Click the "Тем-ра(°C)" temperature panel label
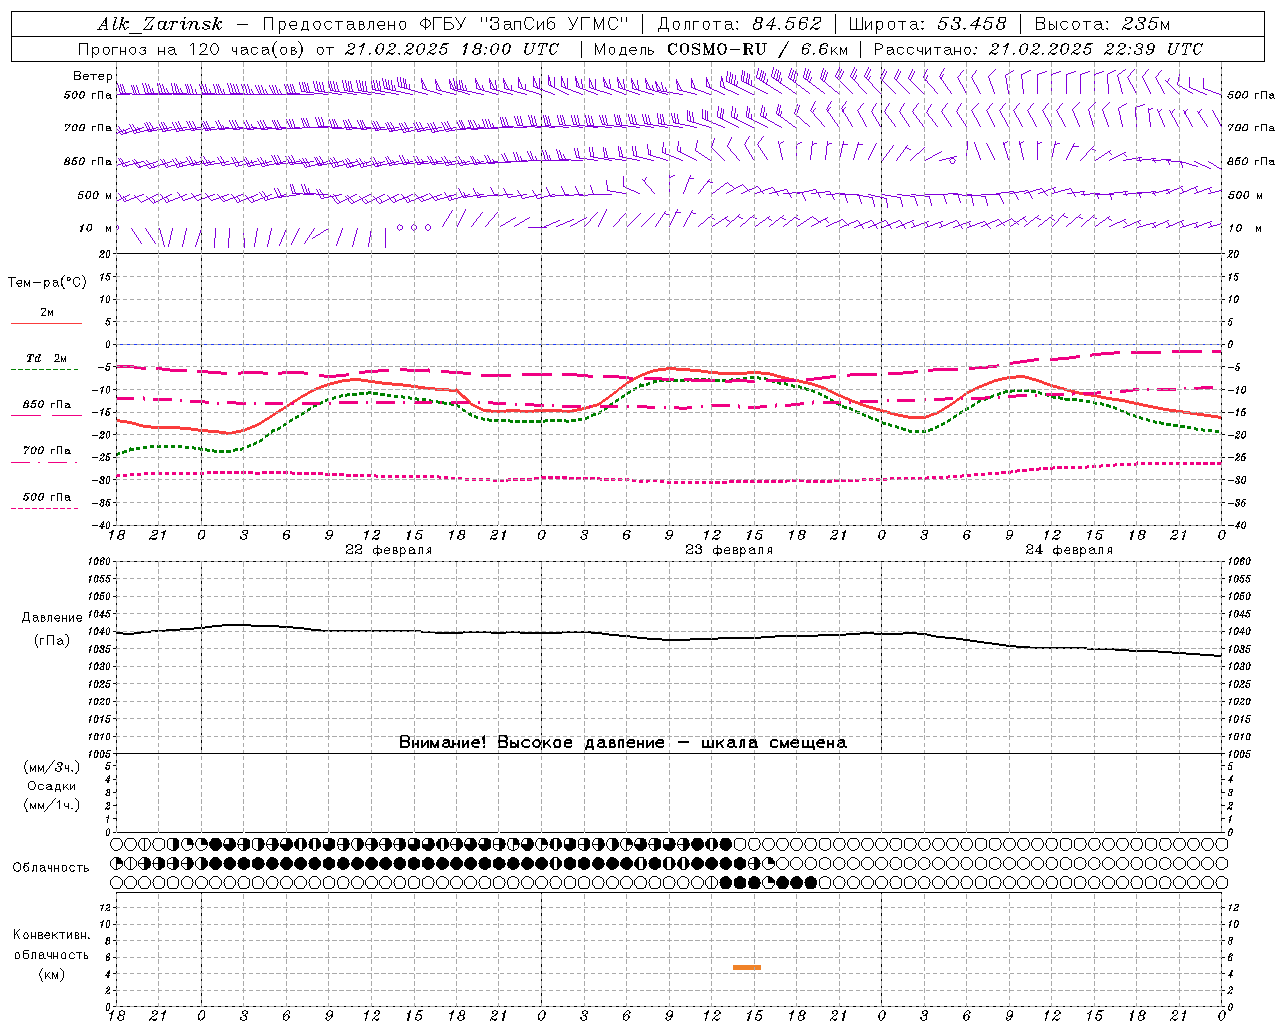1280x1024 pixels. coord(47,283)
